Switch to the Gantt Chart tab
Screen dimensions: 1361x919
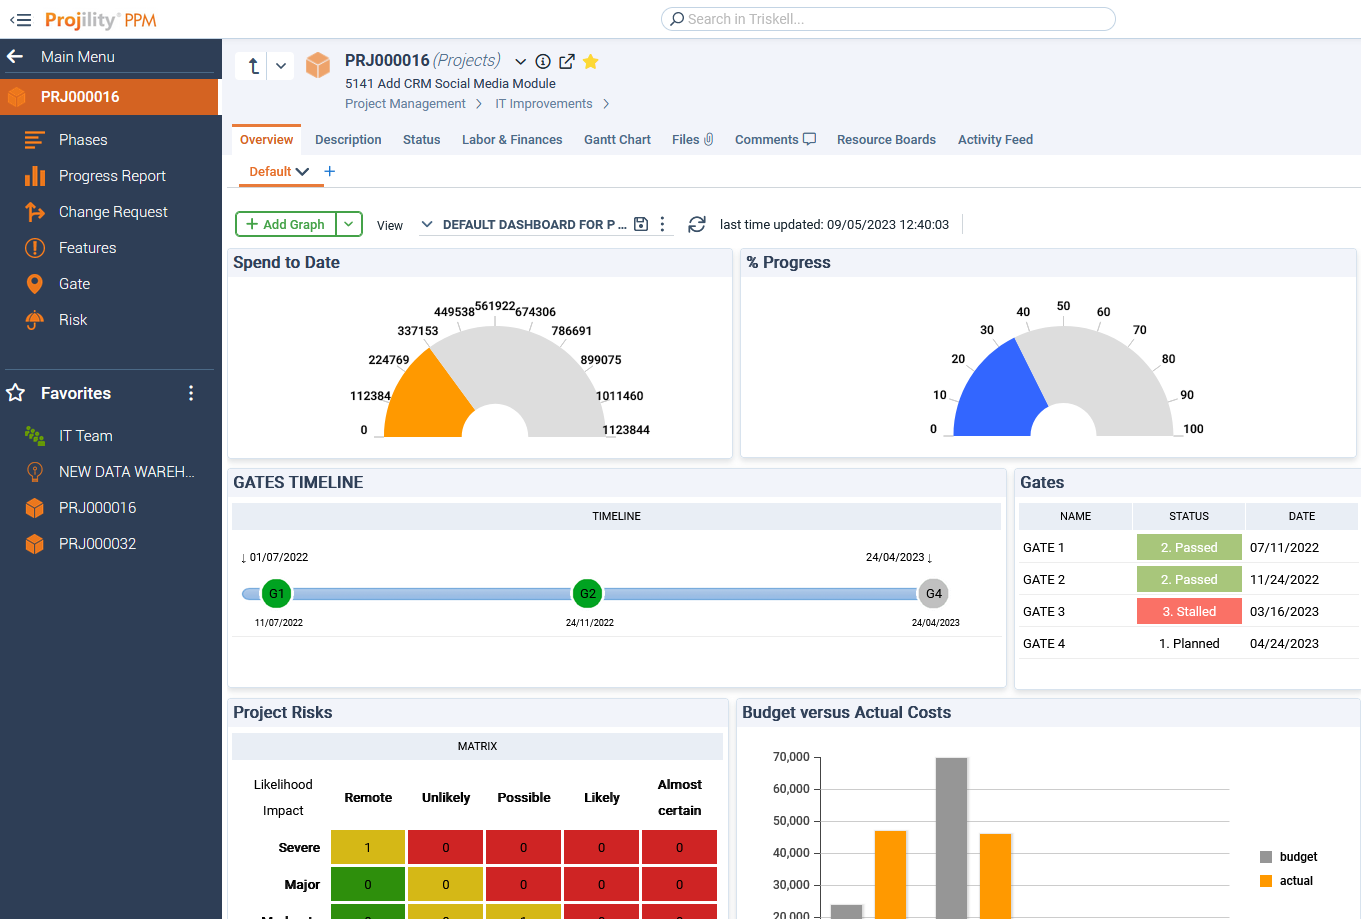tap(616, 139)
